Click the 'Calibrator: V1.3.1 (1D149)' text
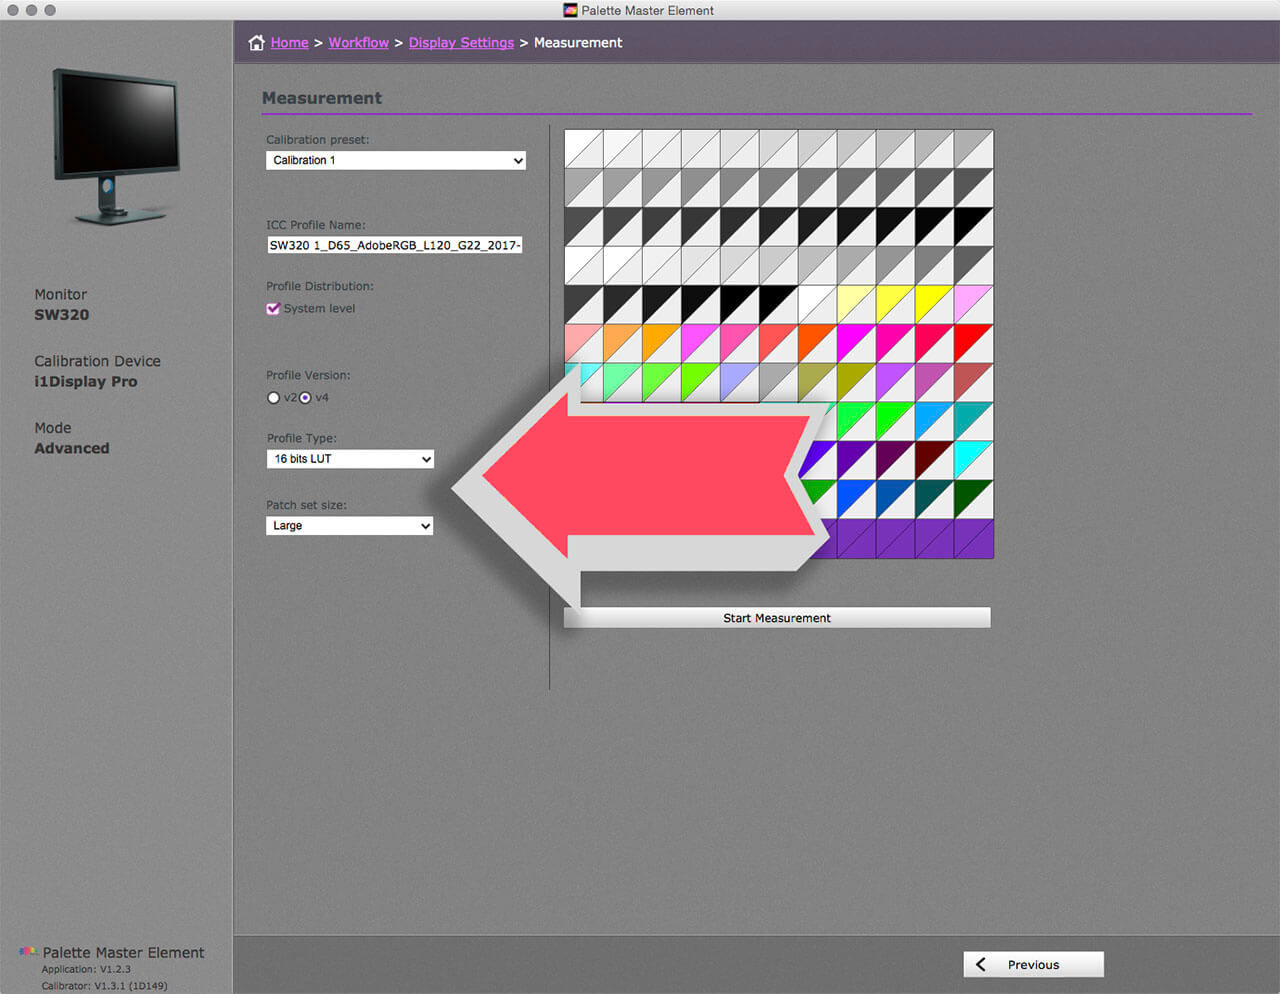Image resolution: width=1280 pixels, height=994 pixels. tap(104, 986)
